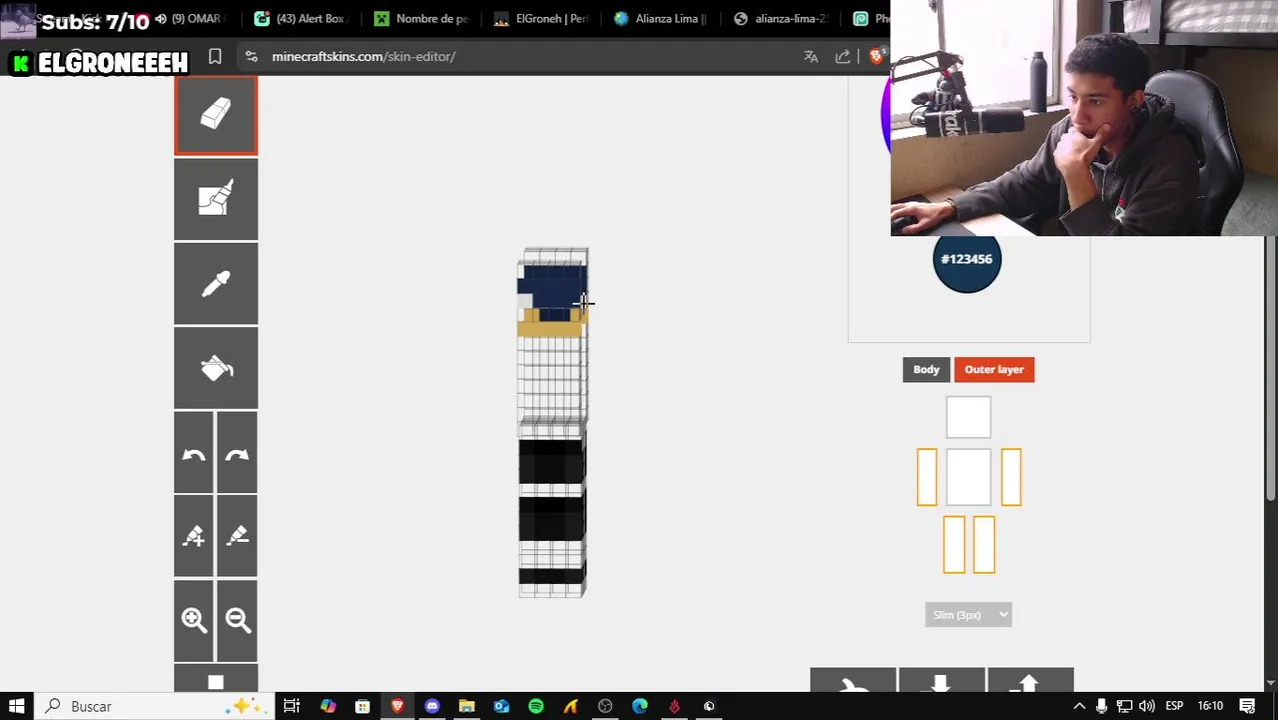Open the 16:10 taskbar clock

pos(1210,706)
